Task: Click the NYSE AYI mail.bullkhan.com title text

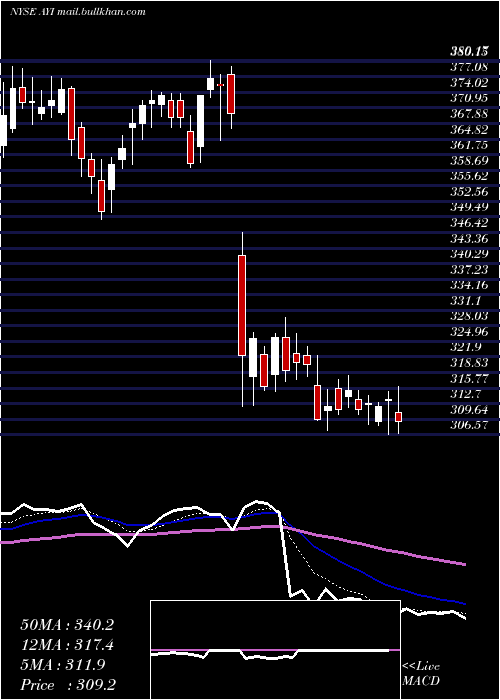Action: (x=78, y=12)
